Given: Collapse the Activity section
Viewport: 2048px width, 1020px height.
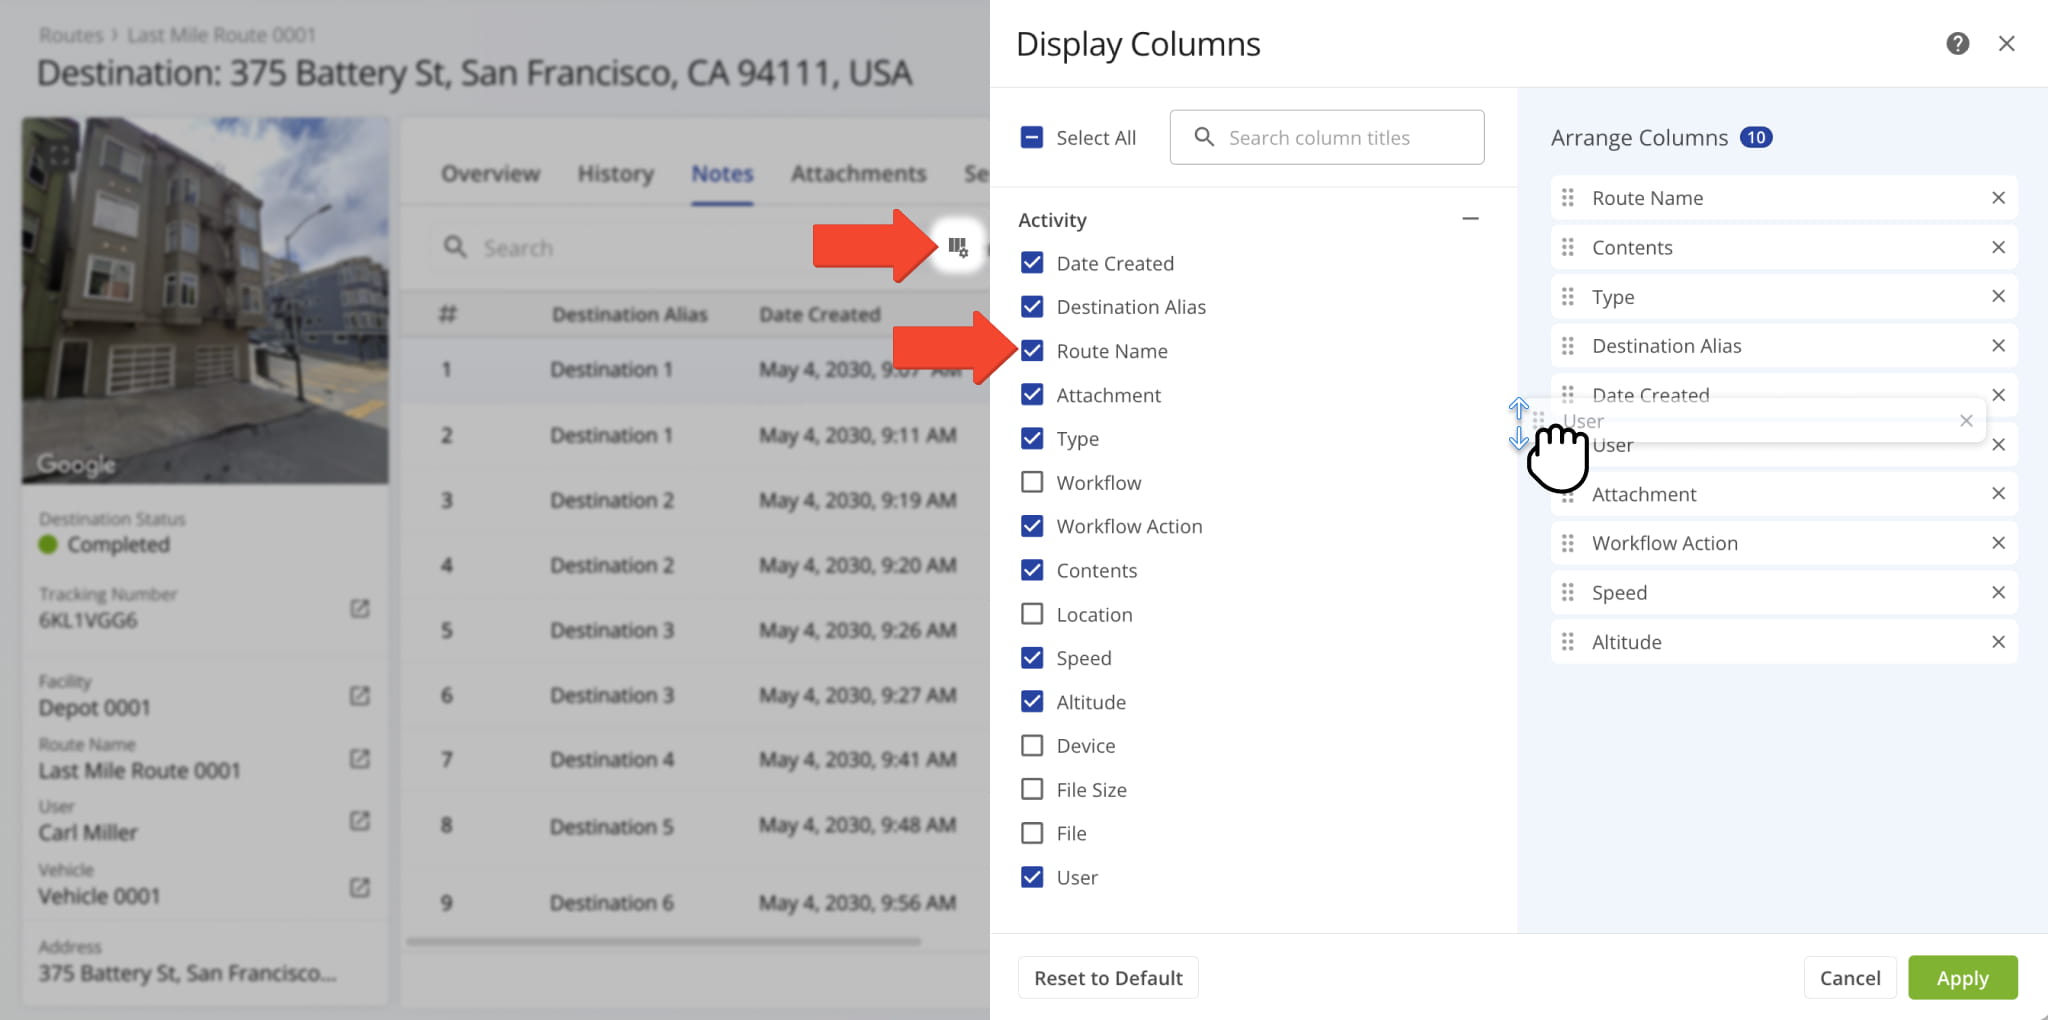Looking at the screenshot, I should click(1469, 219).
